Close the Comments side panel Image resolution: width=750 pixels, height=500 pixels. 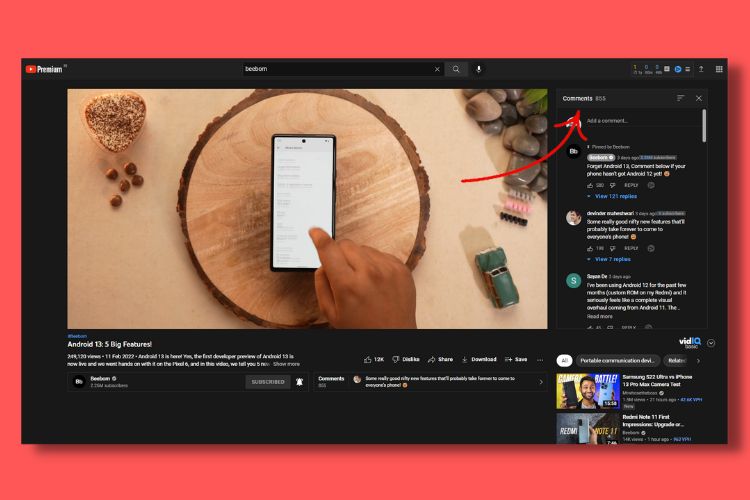(699, 98)
